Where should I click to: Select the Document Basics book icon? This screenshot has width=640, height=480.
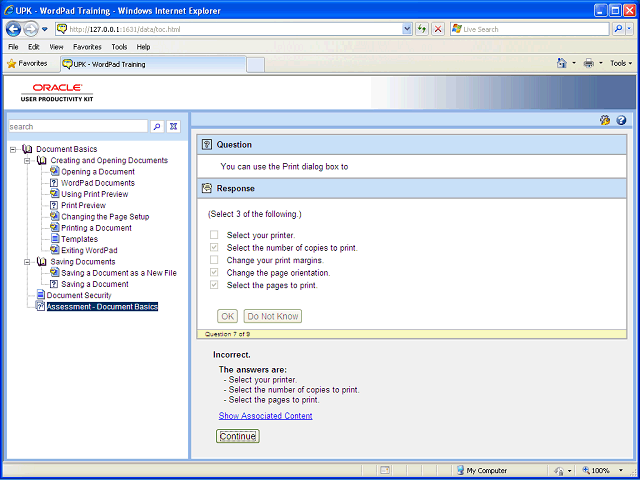(x=27, y=149)
